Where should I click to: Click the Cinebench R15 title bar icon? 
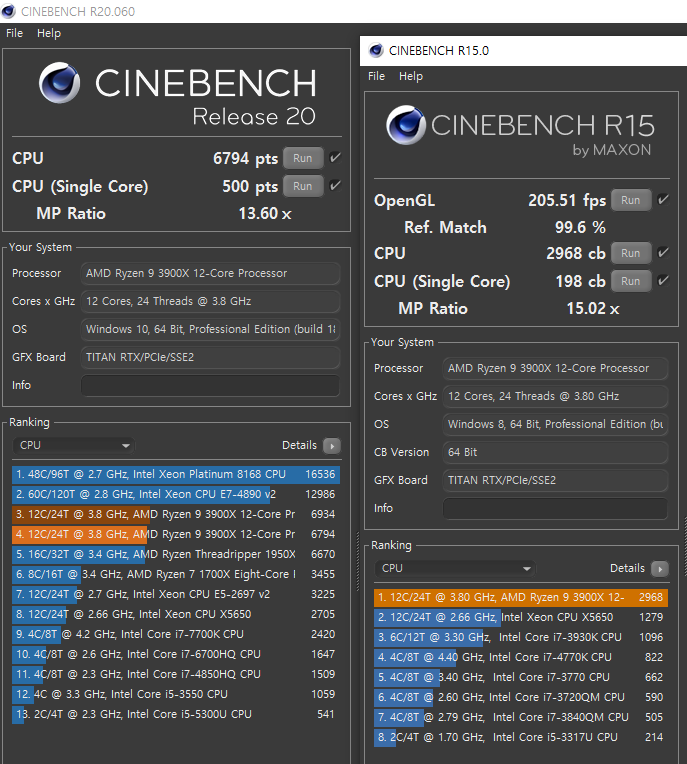[x=376, y=51]
